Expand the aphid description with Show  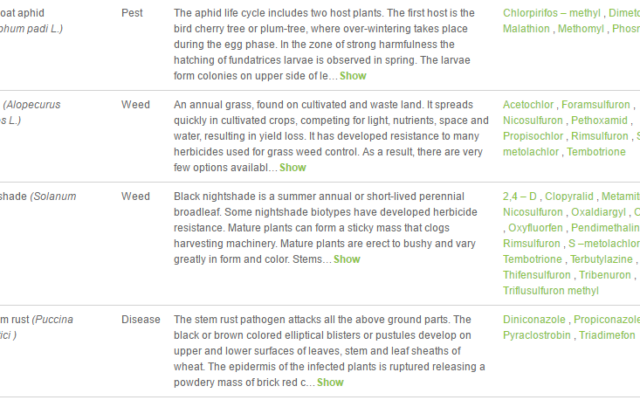point(353,76)
